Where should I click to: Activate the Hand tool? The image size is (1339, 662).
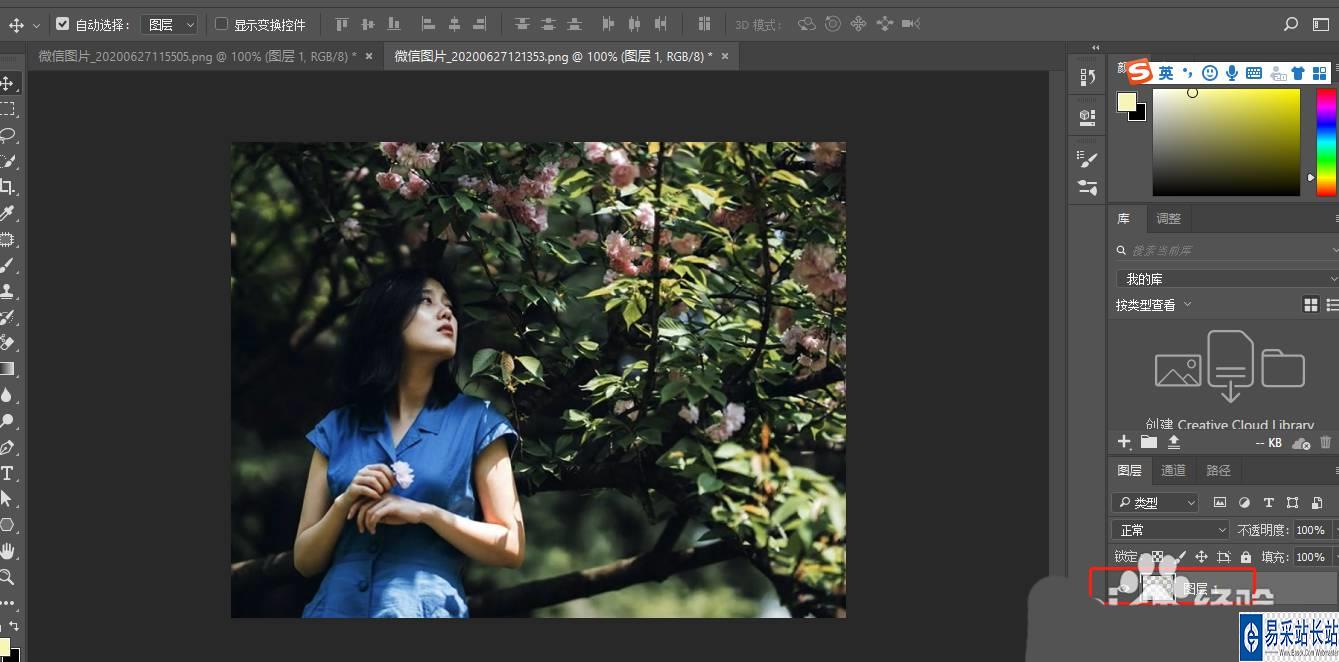7,551
